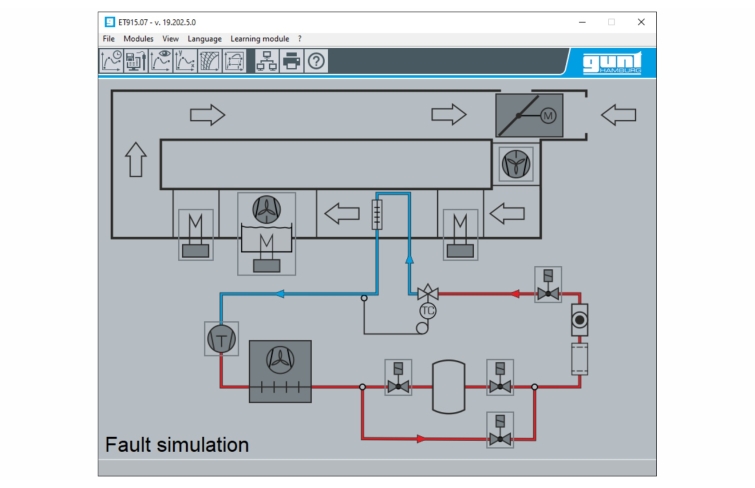Screen dimensions: 755x488
Task: Open the measurement data acquisition icon
Action: click(x=136, y=61)
